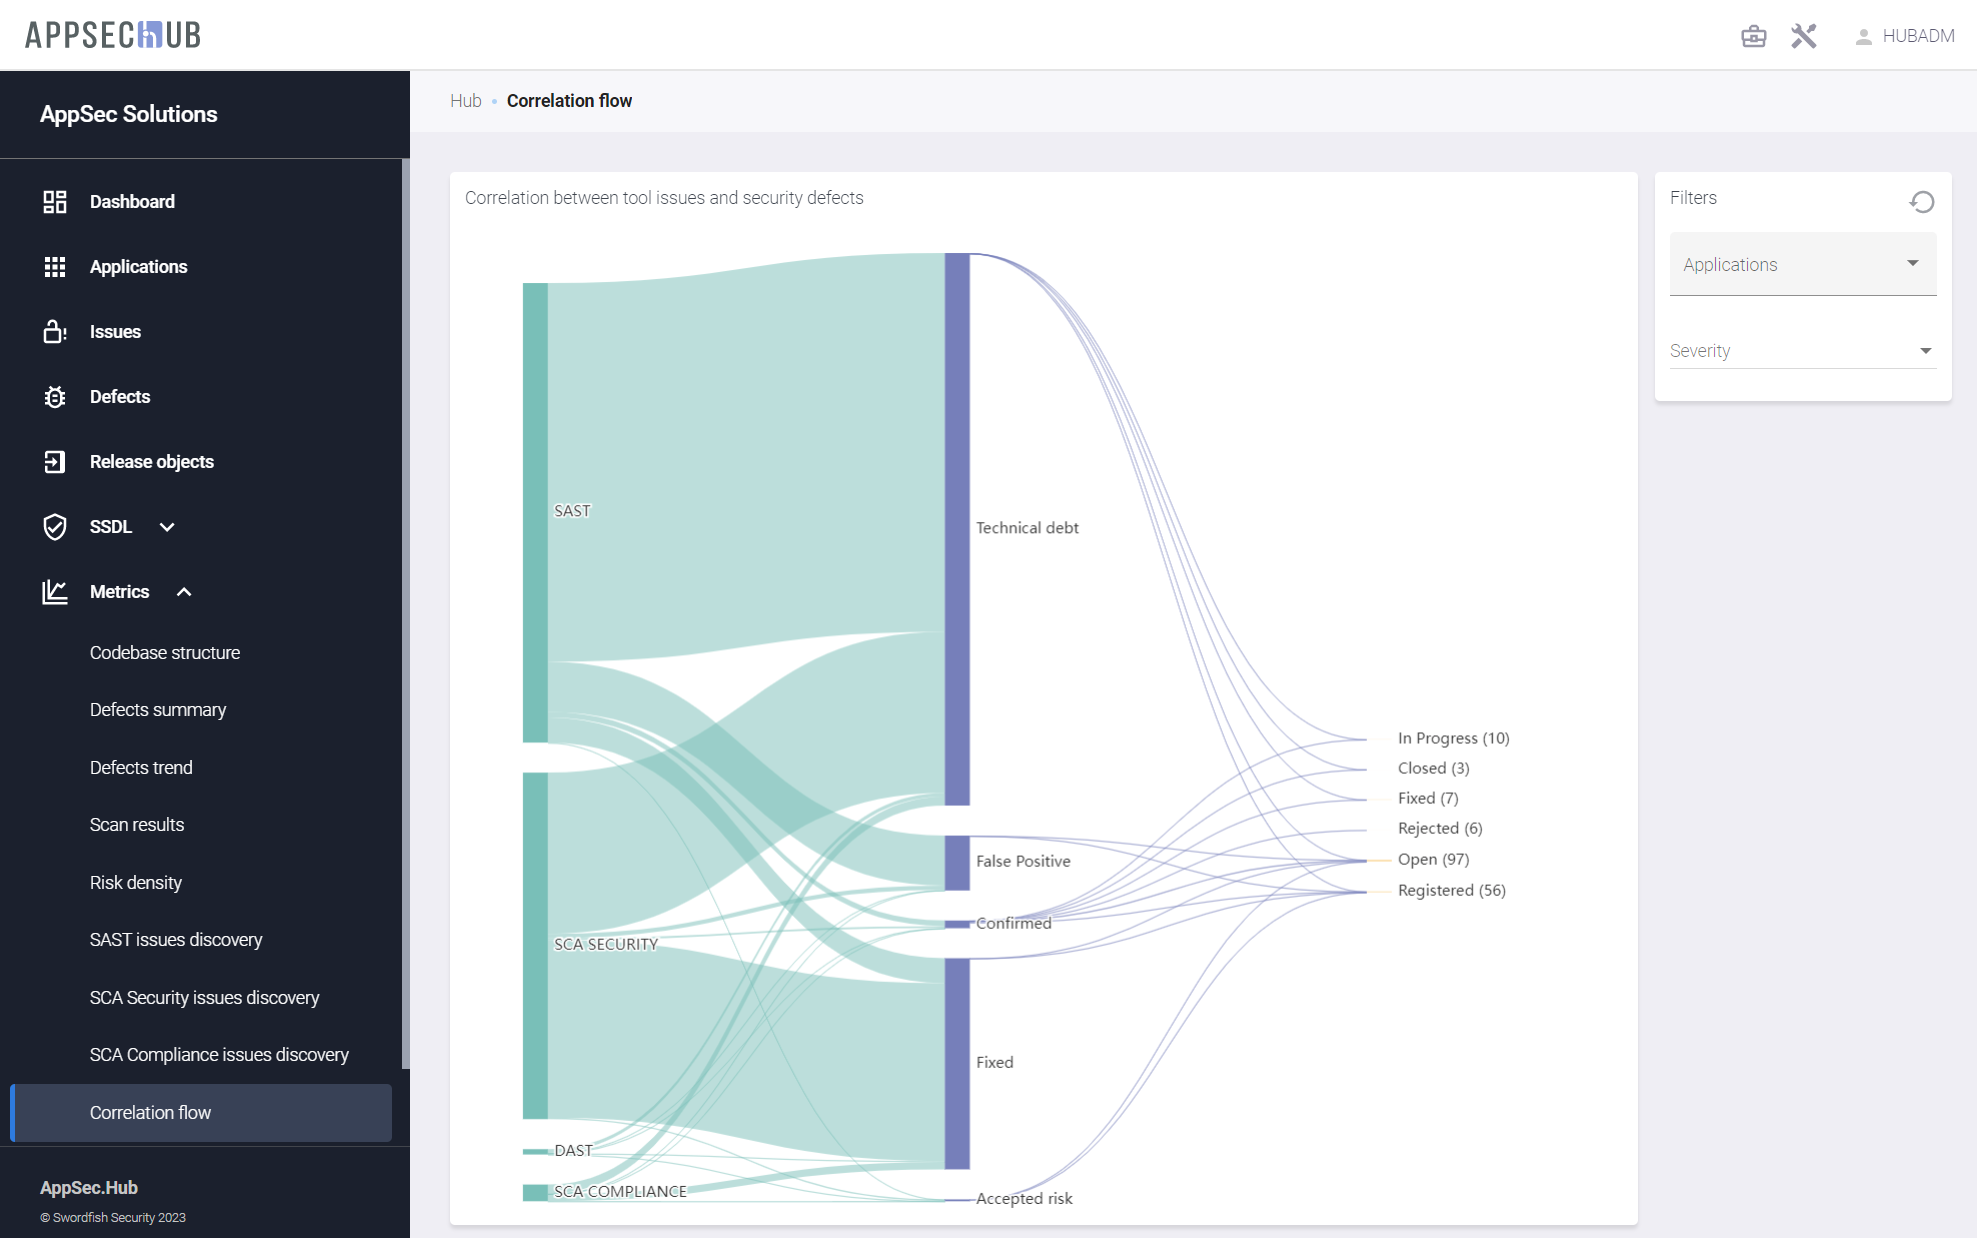The width and height of the screenshot is (1977, 1238).
Task: Click the toolbox icon in header
Action: tap(1753, 36)
